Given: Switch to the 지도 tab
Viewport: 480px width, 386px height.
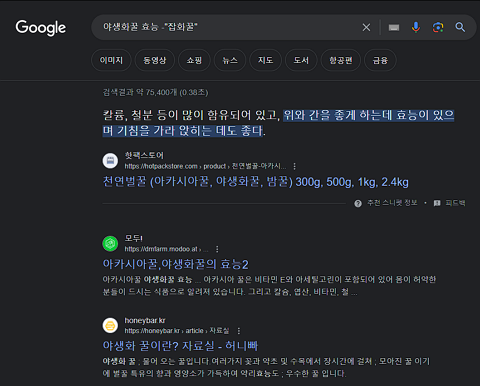Looking at the screenshot, I should pos(266,60).
